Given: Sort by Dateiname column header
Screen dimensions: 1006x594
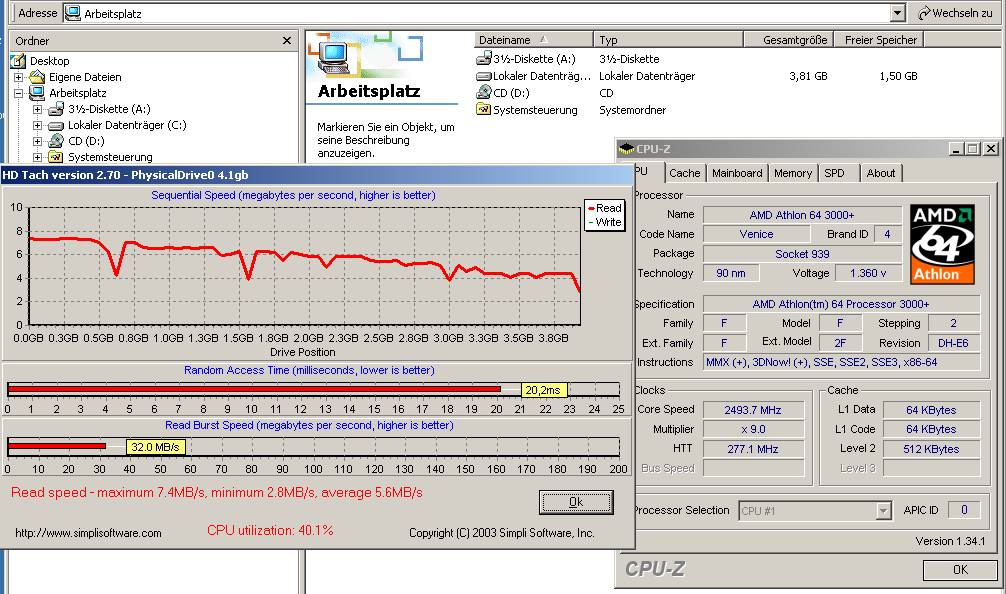Looking at the screenshot, I should pos(533,40).
